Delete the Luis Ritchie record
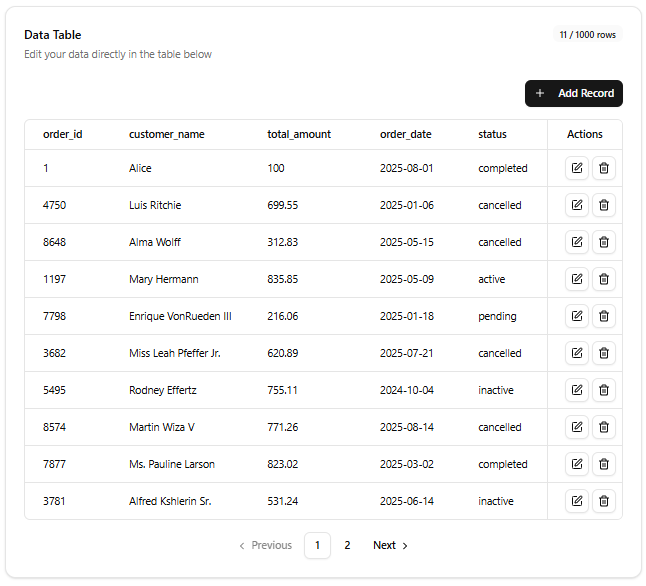646x586 pixels. click(604, 205)
